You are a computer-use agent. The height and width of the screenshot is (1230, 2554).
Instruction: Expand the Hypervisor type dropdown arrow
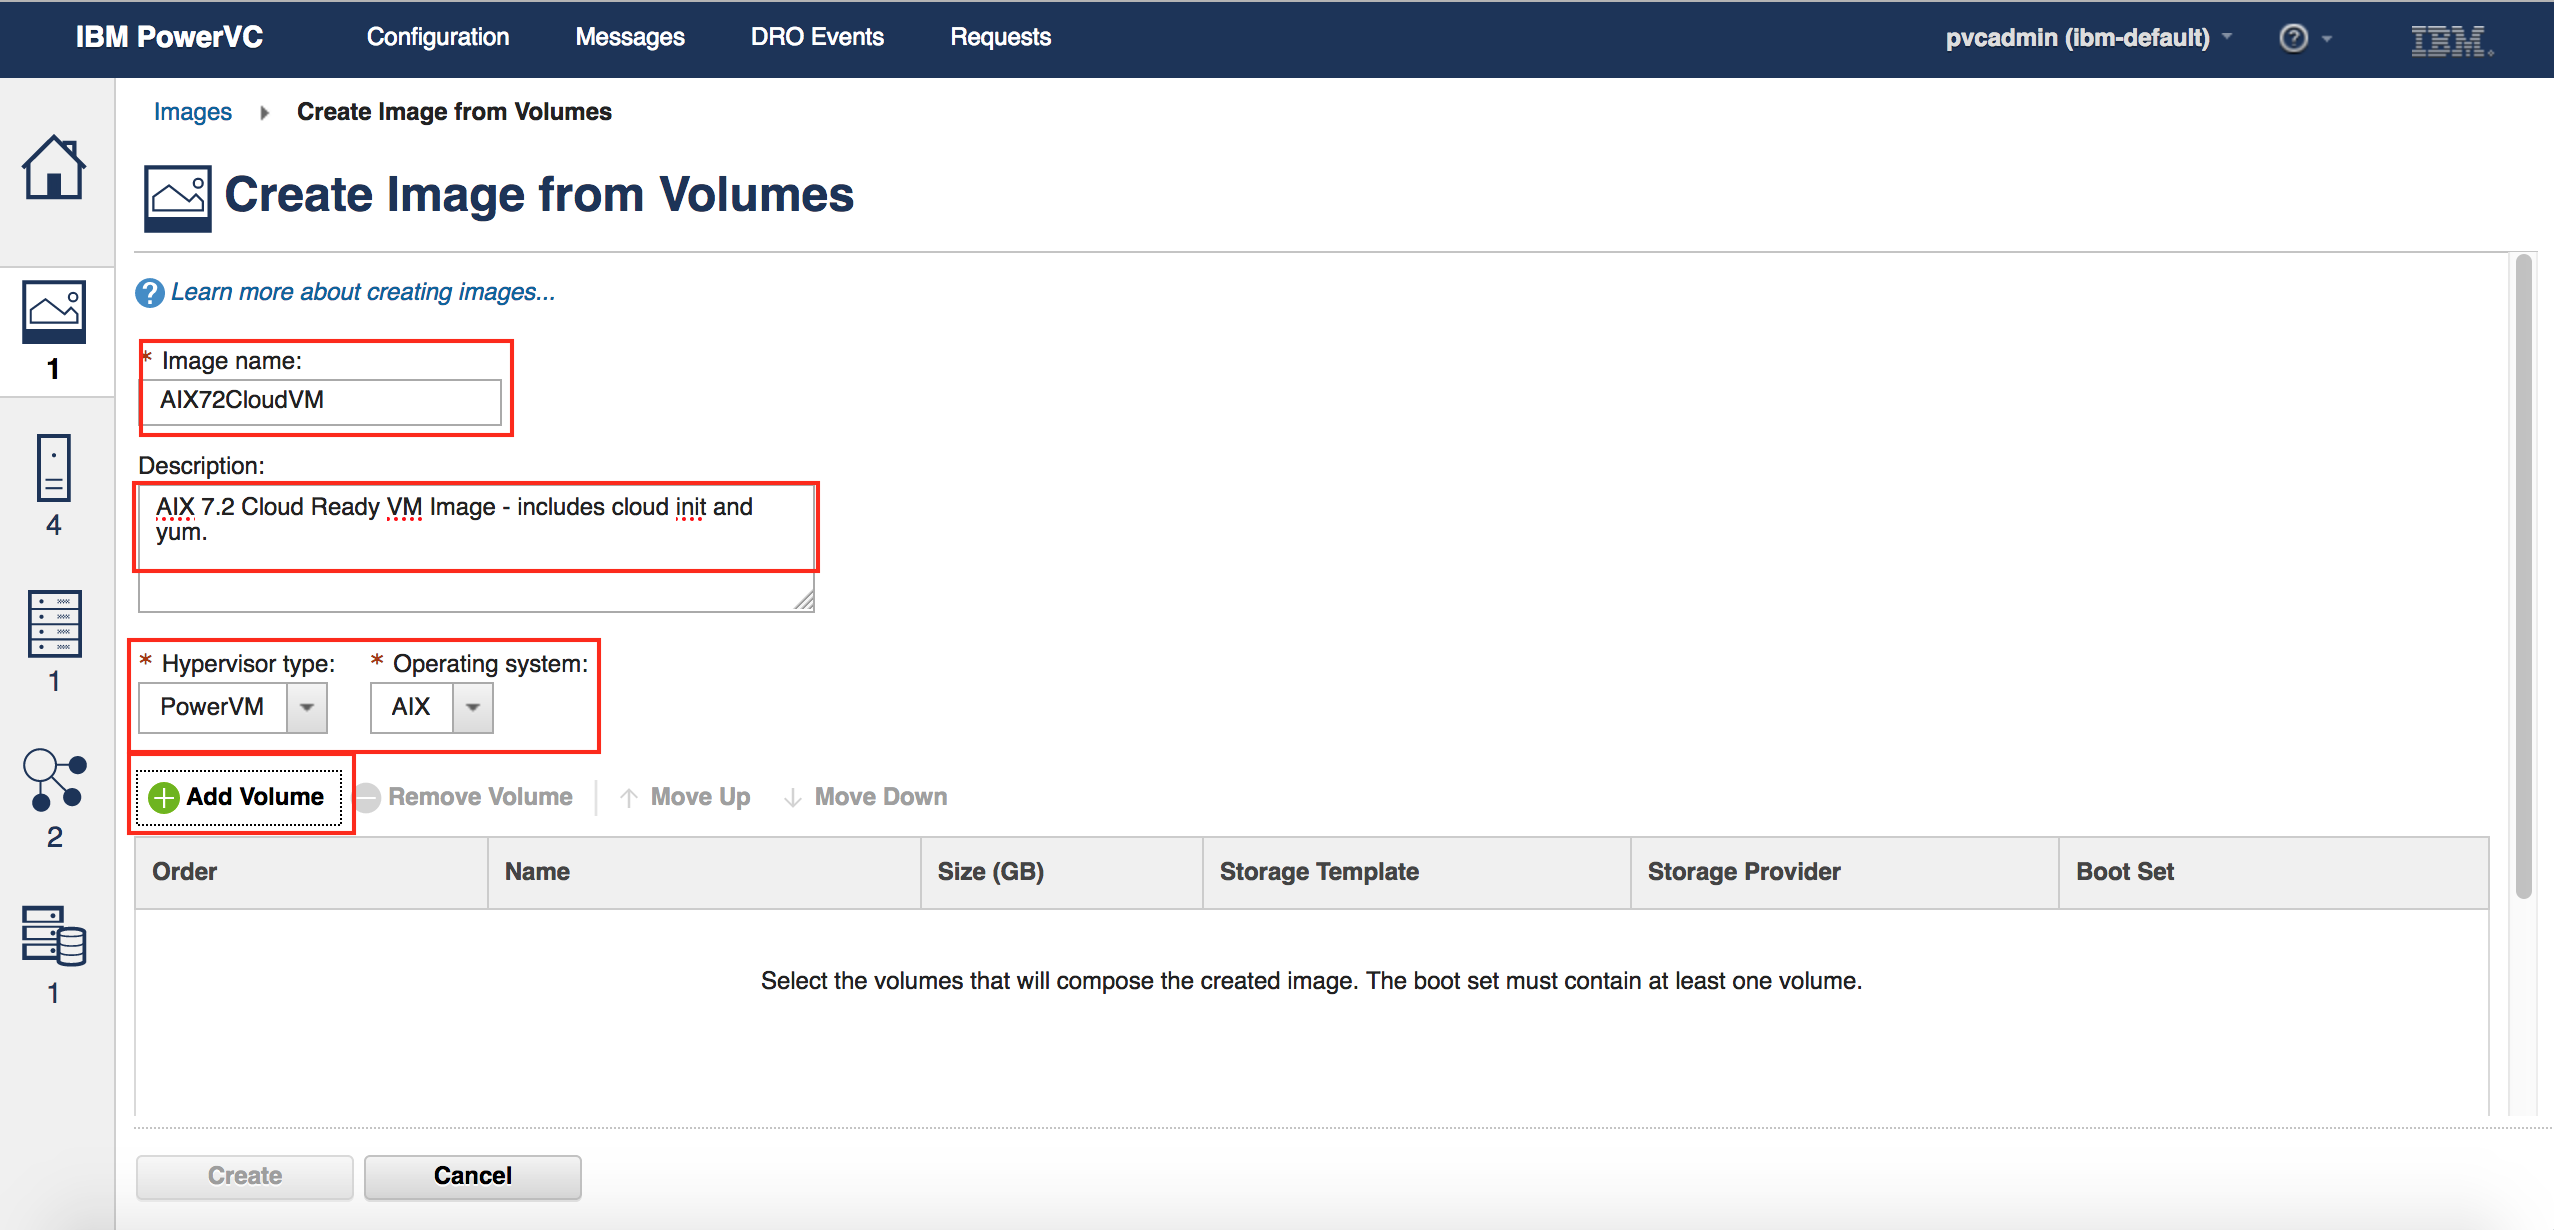click(307, 707)
